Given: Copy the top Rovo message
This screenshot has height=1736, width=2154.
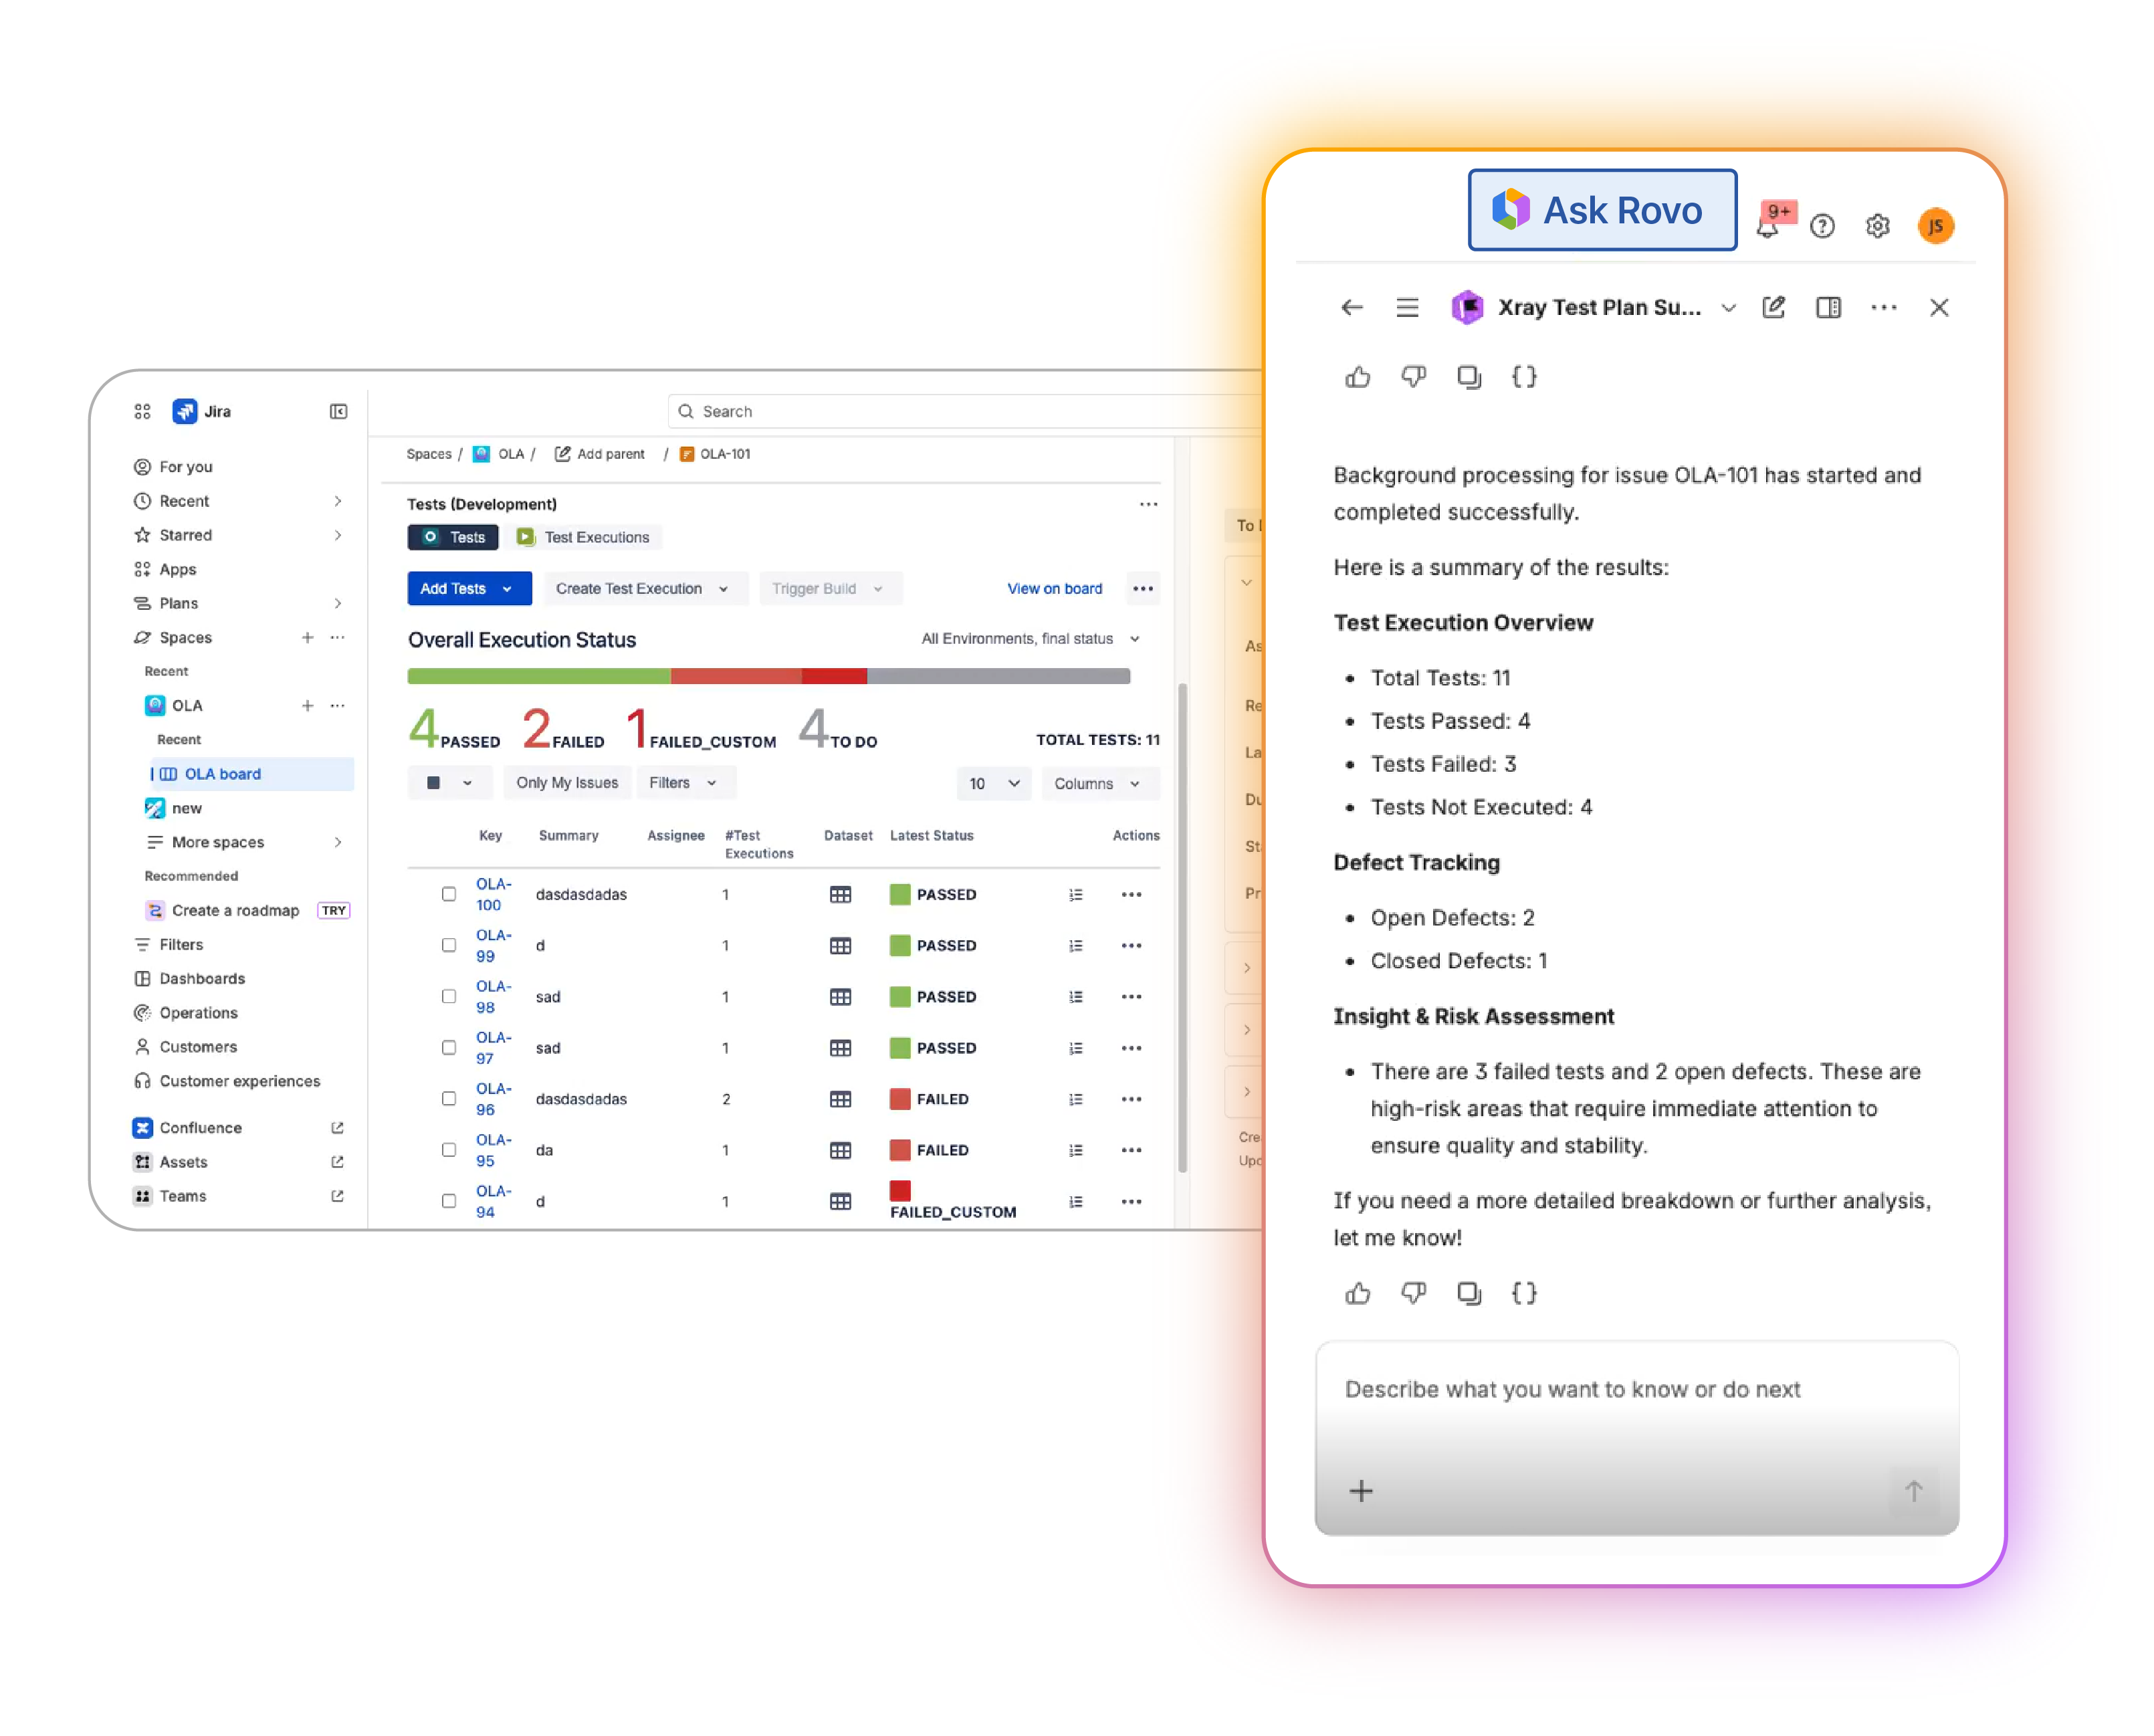Looking at the screenshot, I should point(1468,377).
